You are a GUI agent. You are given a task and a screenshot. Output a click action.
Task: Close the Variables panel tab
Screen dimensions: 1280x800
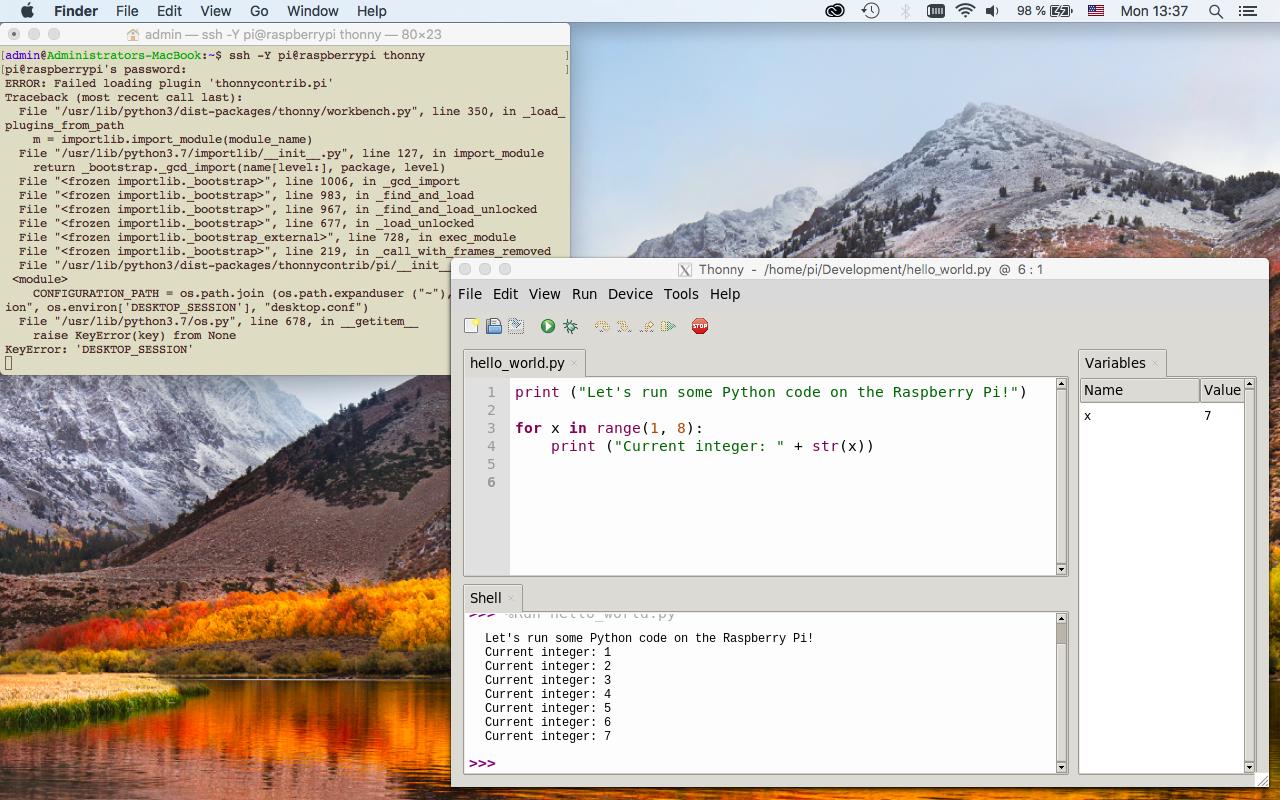point(1155,363)
